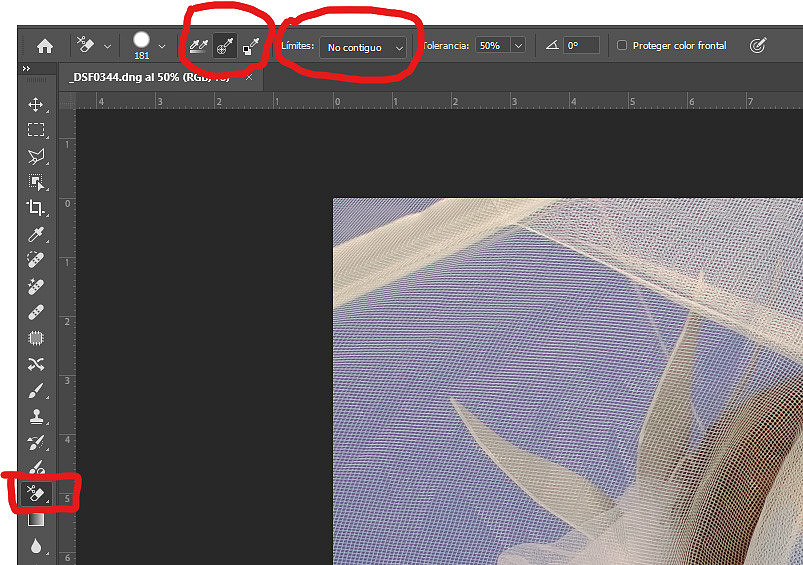The height and width of the screenshot is (565, 803).
Task: Select the Remove tool with sparkles
Action: (x=36, y=286)
